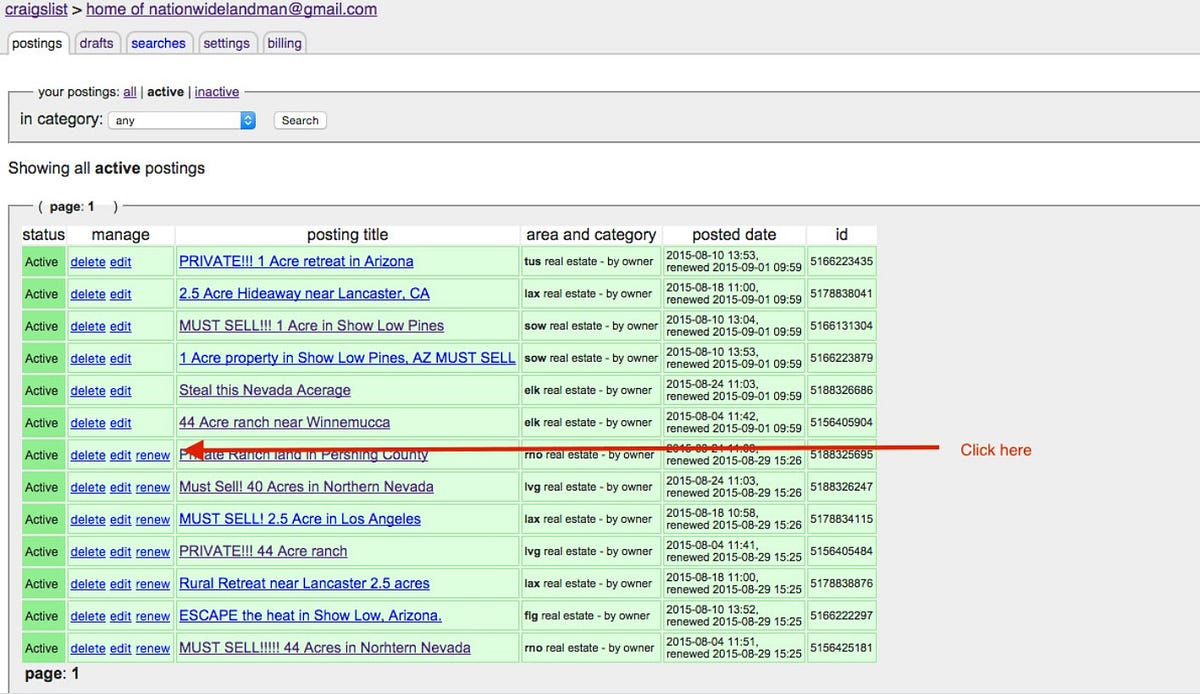
Task: Switch to the searches tab
Action: (x=159, y=43)
